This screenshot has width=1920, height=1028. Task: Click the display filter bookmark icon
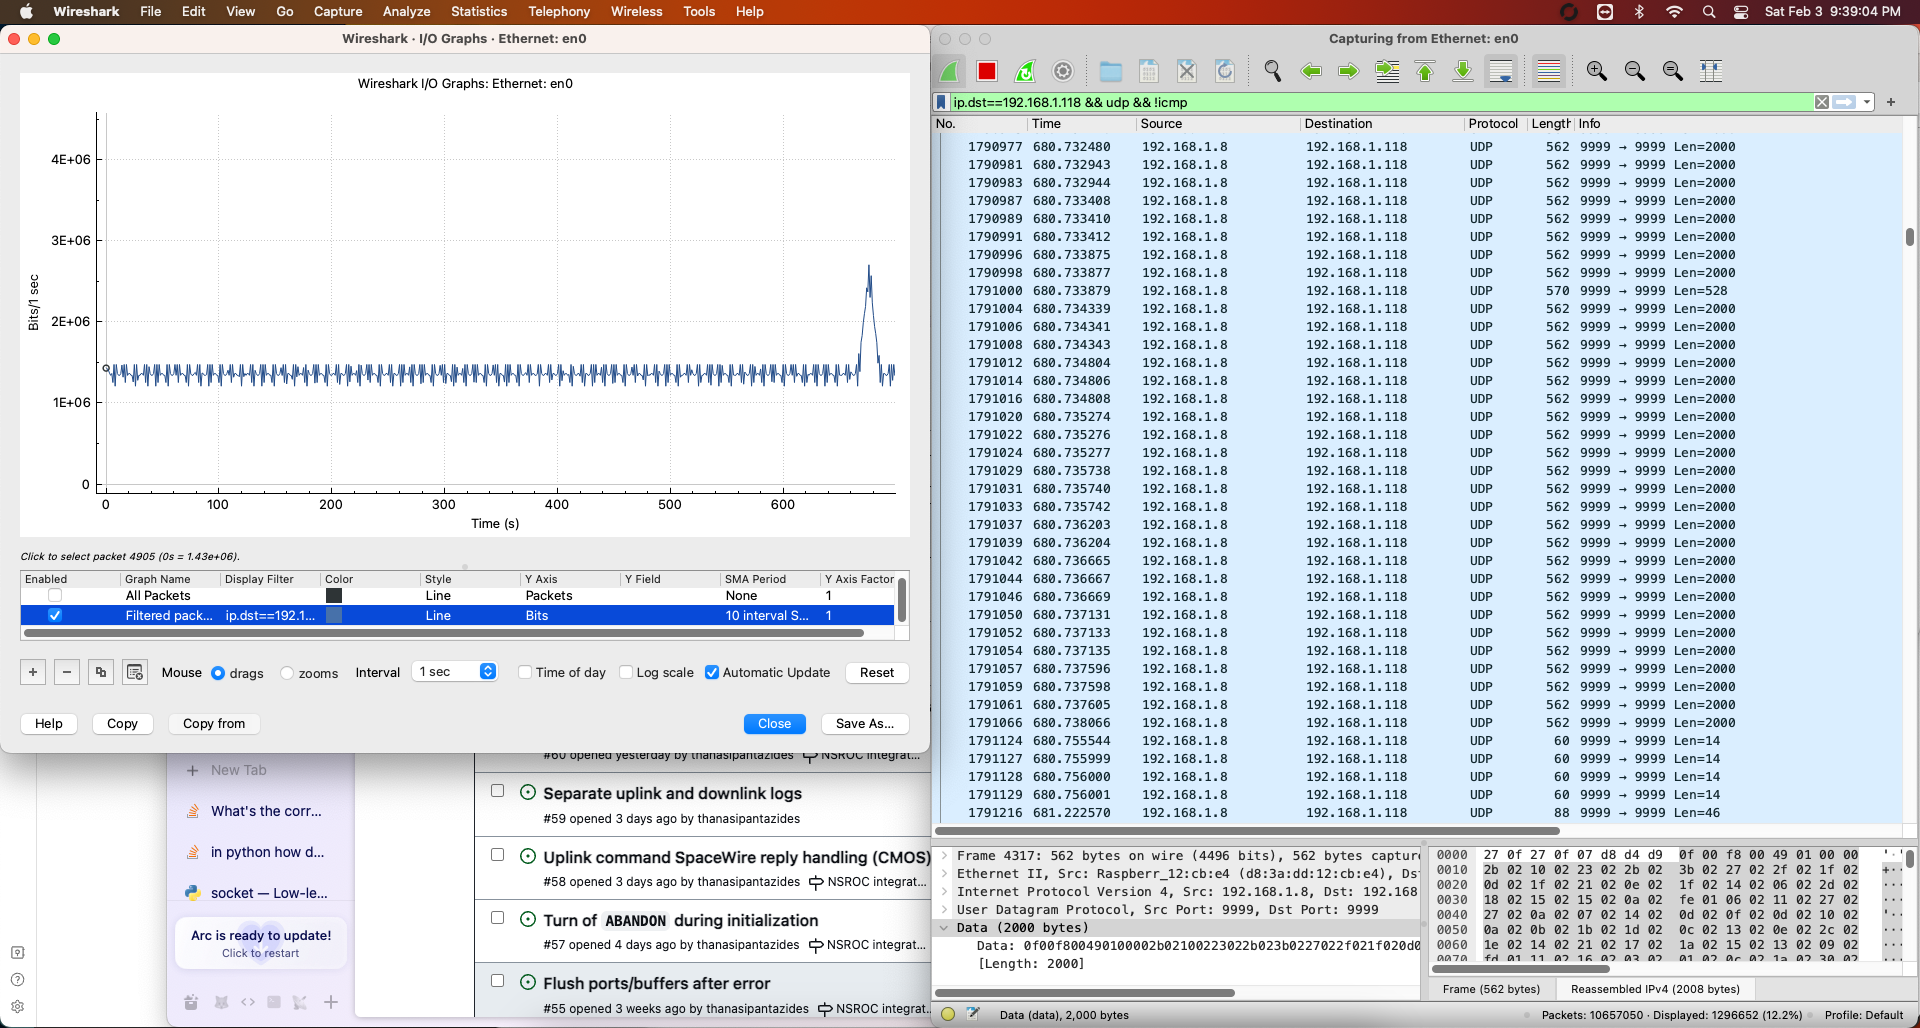click(941, 102)
